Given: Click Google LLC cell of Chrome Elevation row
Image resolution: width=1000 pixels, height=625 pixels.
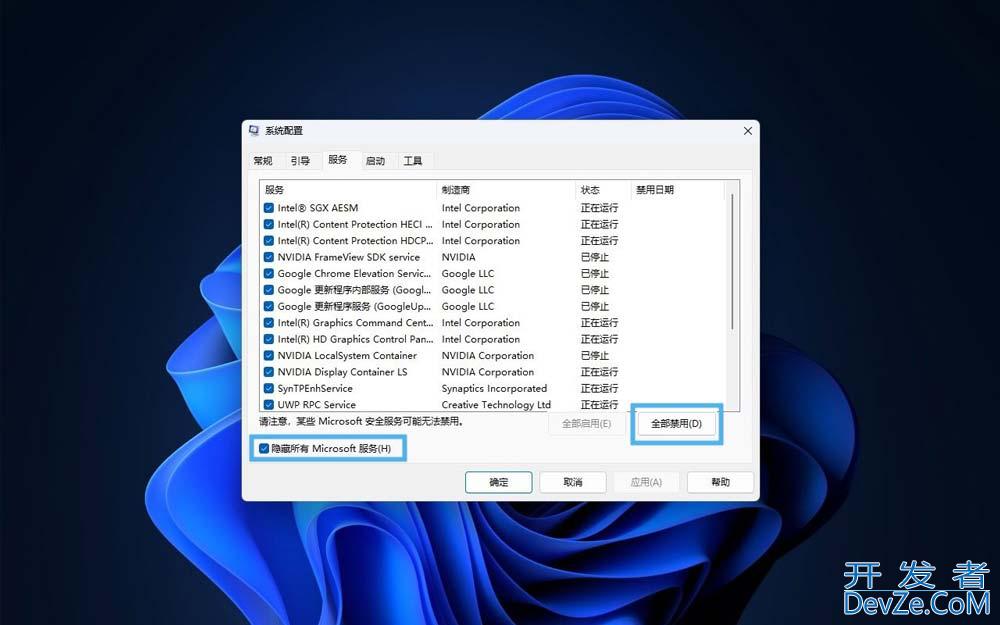Looking at the screenshot, I should coord(468,274).
